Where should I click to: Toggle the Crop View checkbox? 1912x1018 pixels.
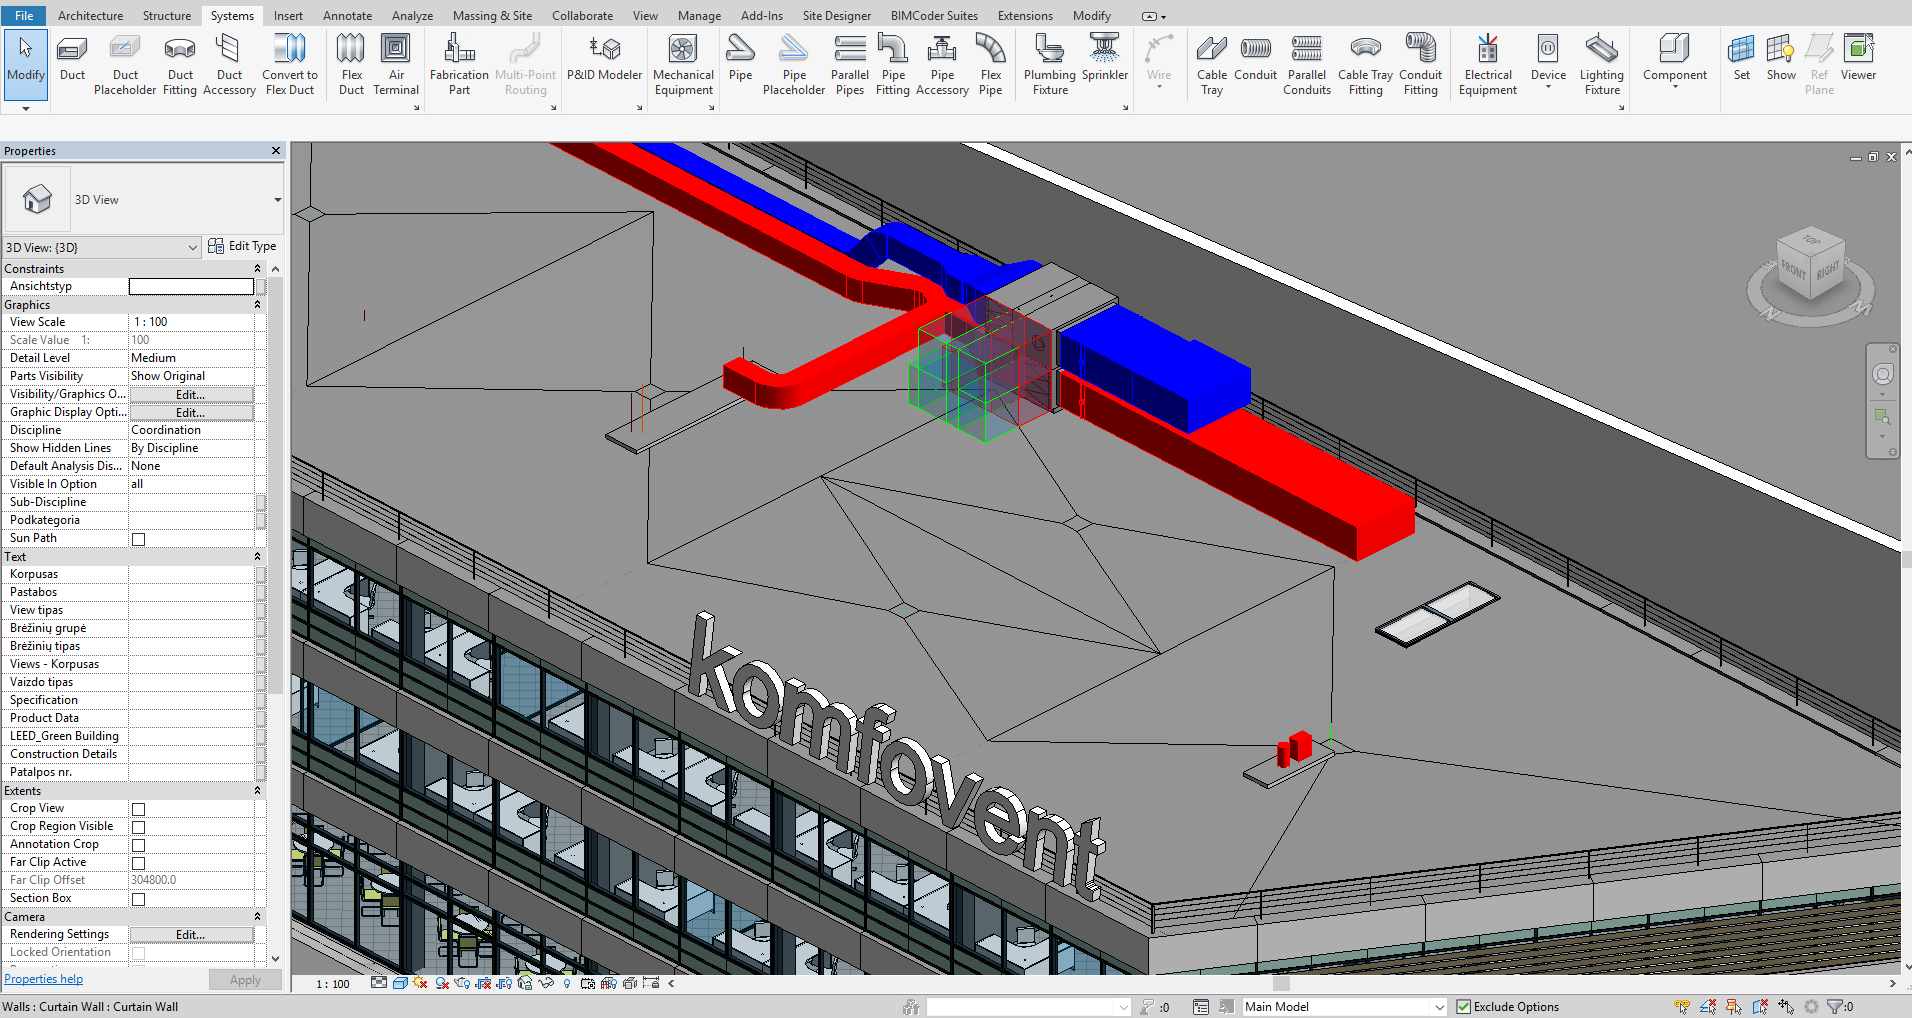139,809
